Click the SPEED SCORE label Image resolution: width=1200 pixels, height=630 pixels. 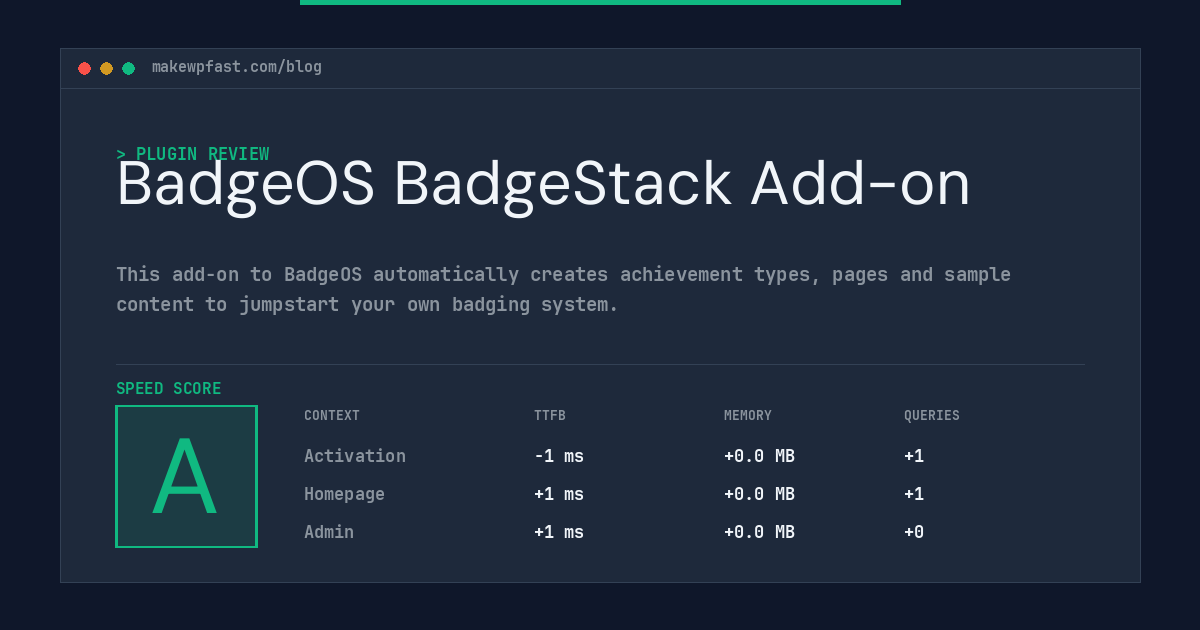(169, 389)
